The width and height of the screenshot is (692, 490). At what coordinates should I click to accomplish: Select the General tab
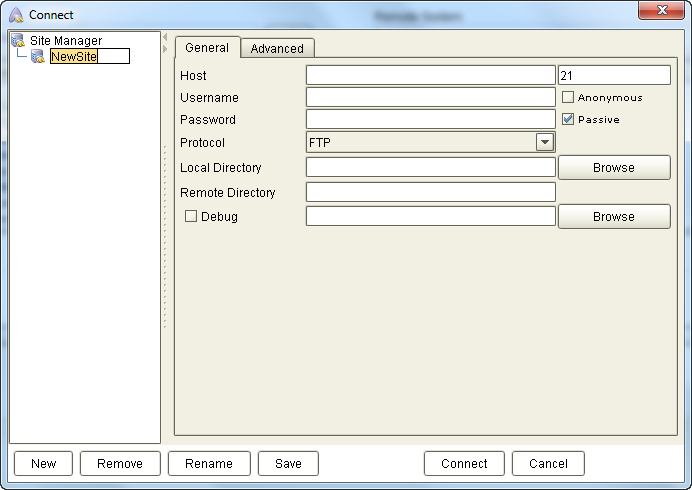pyautogui.click(x=207, y=48)
